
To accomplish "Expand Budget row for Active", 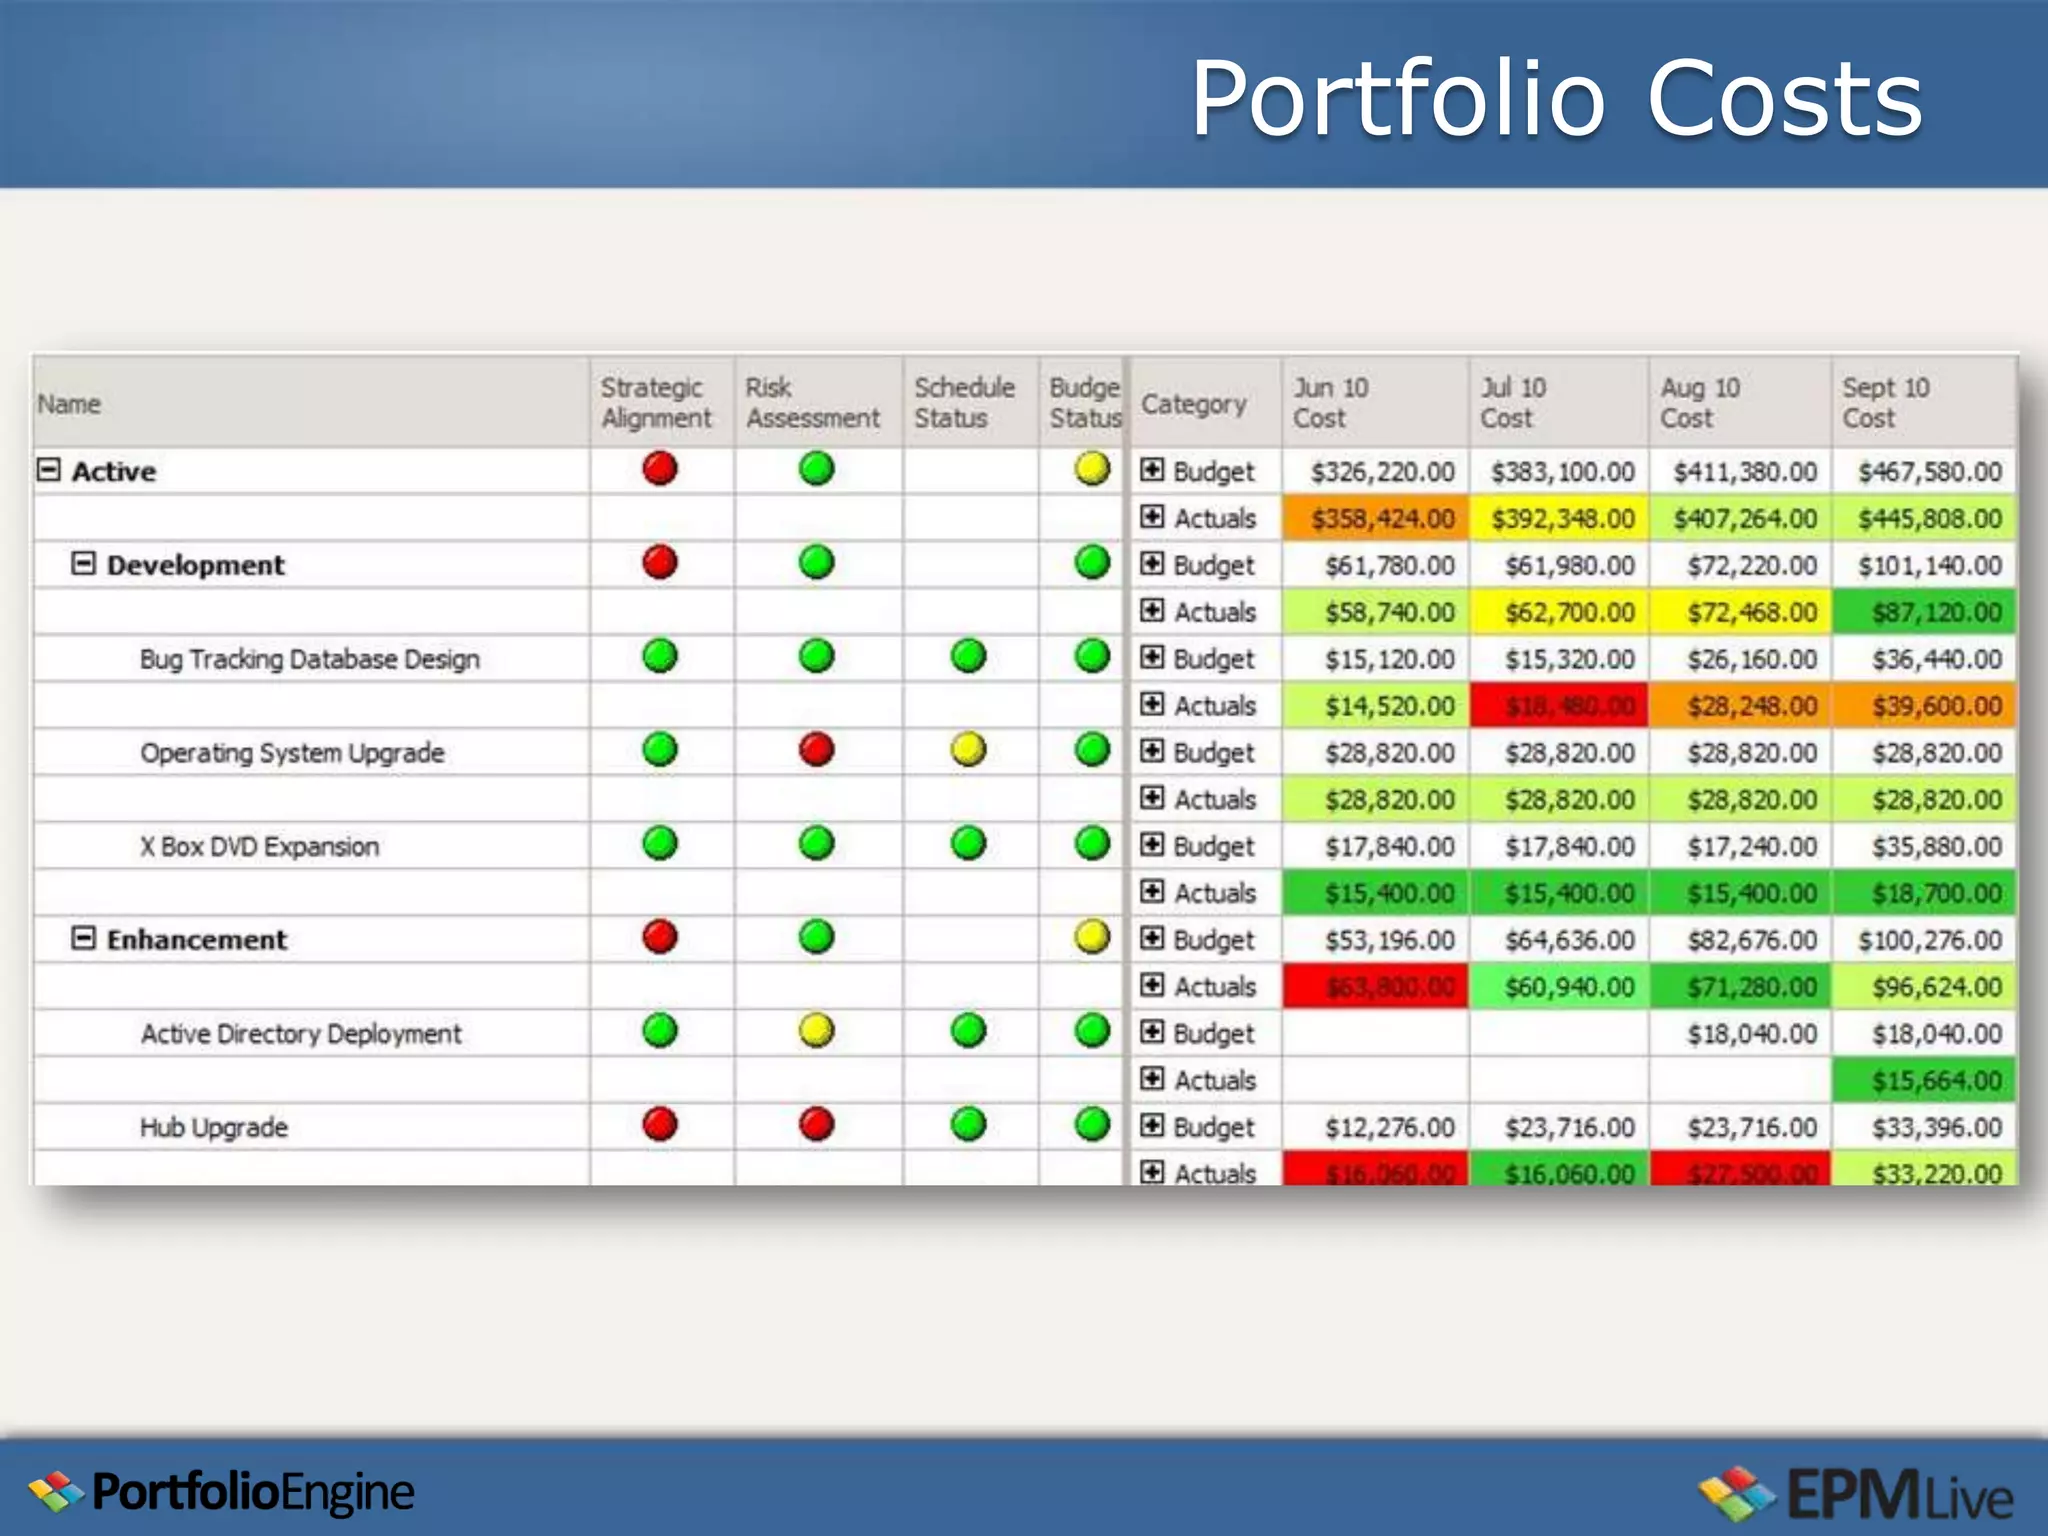I will pyautogui.click(x=1152, y=470).
